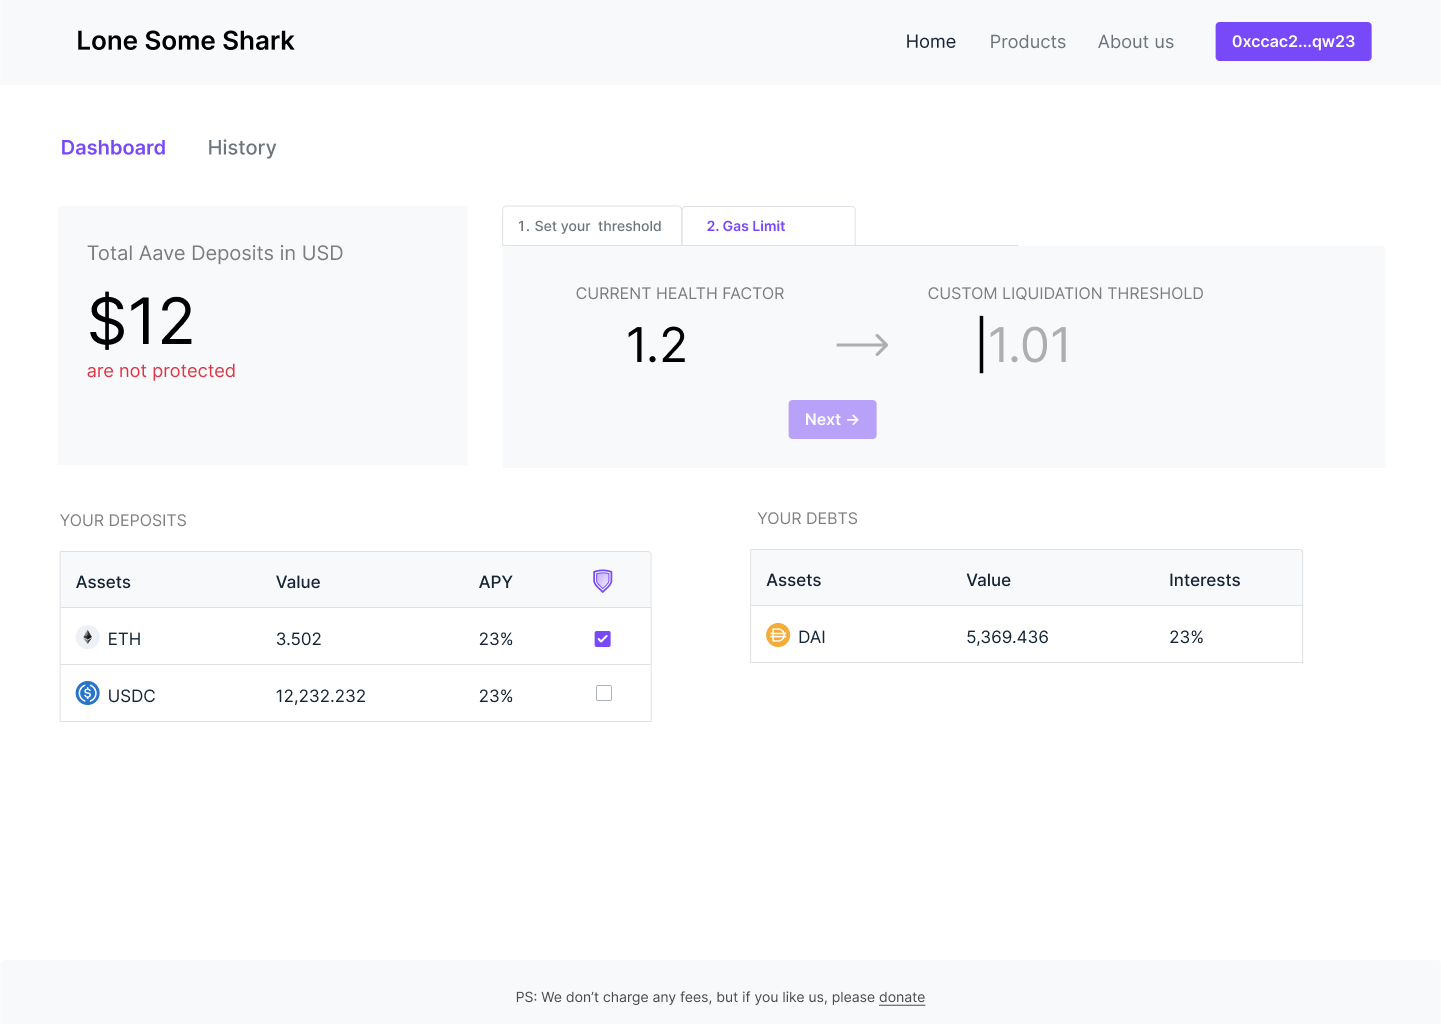This screenshot has width=1441, height=1024.
Task: Click the APY column header in deposits
Action: (x=496, y=582)
